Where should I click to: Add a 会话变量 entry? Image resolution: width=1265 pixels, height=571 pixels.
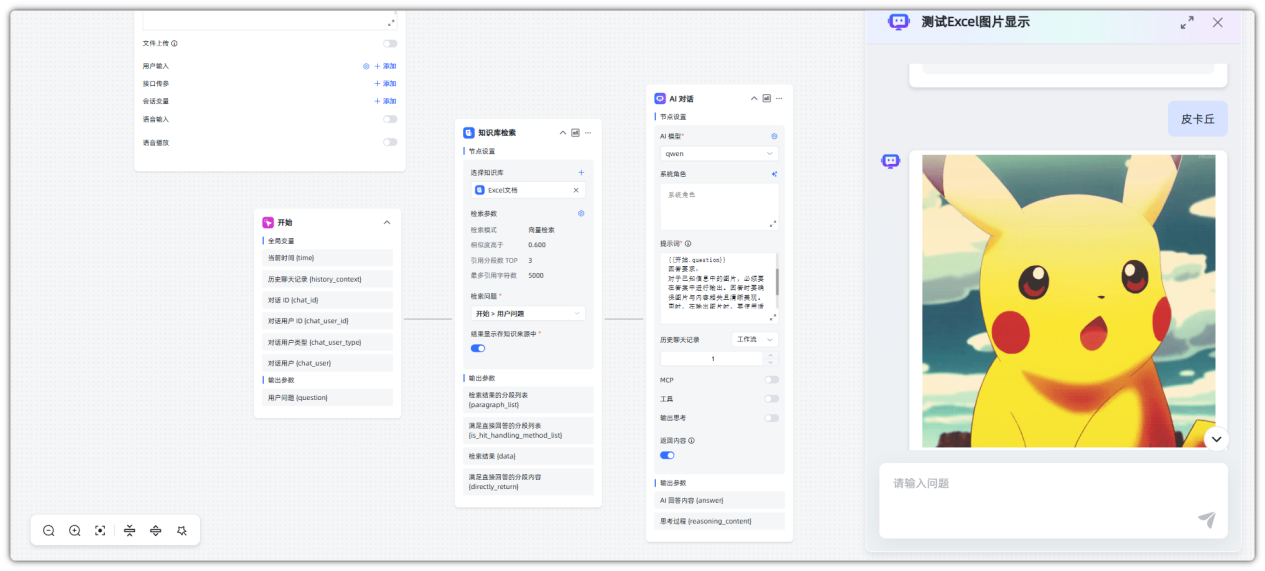click(x=385, y=101)
